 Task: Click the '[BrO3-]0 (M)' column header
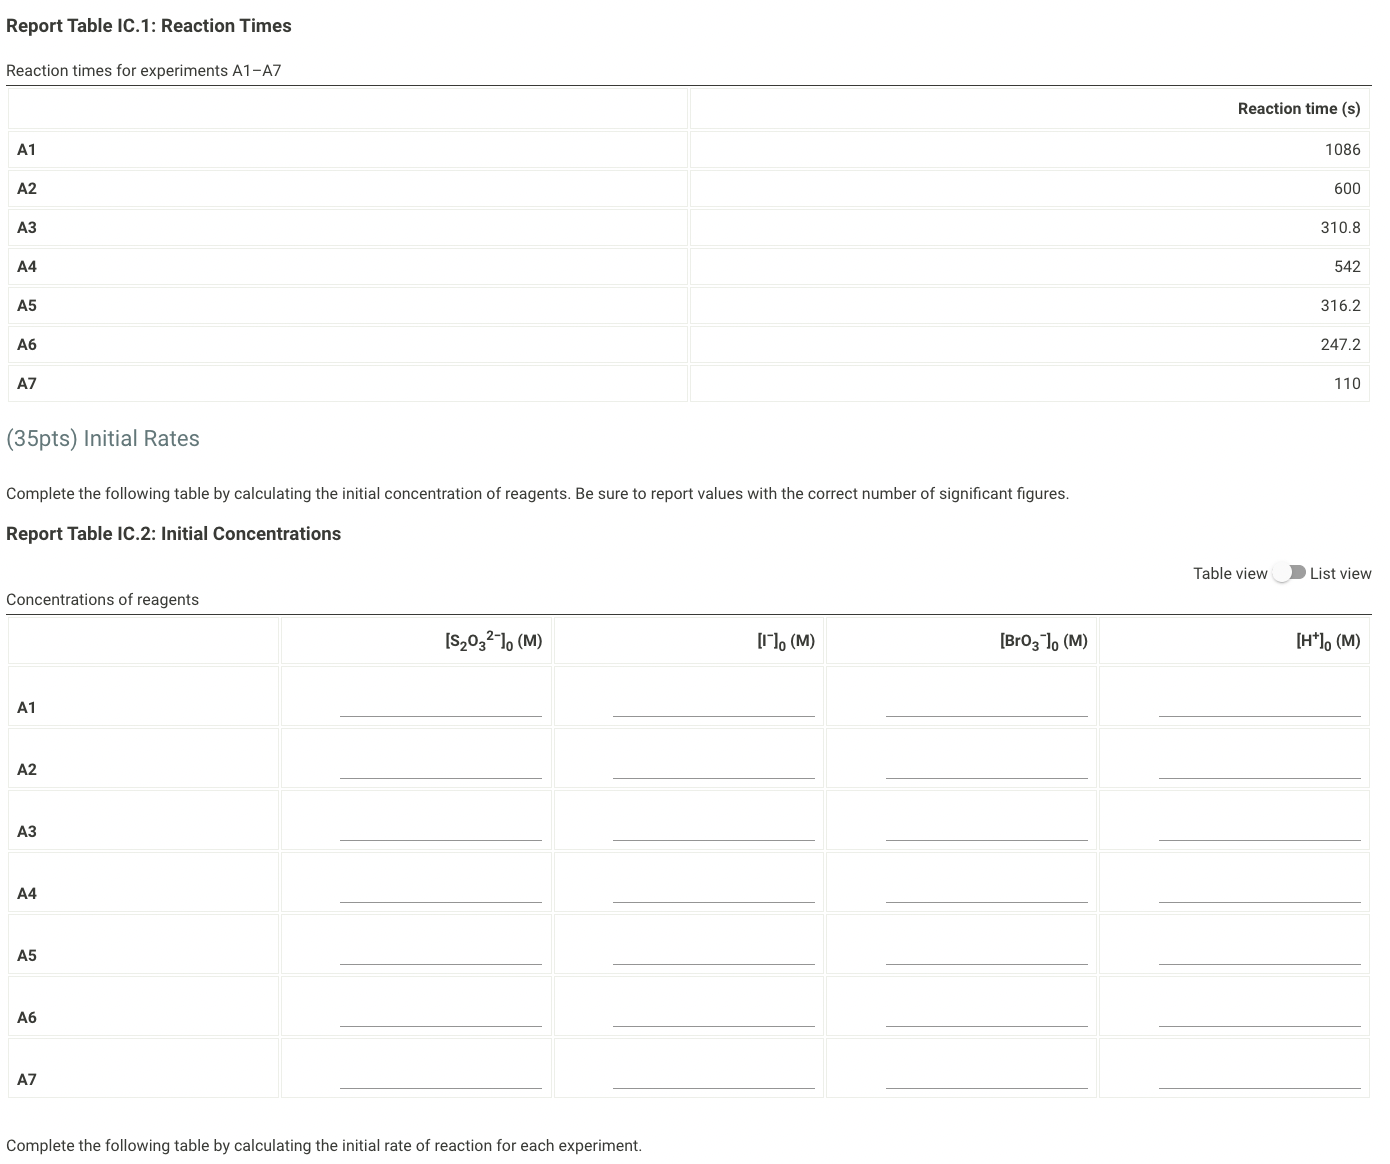point(1043,641)
